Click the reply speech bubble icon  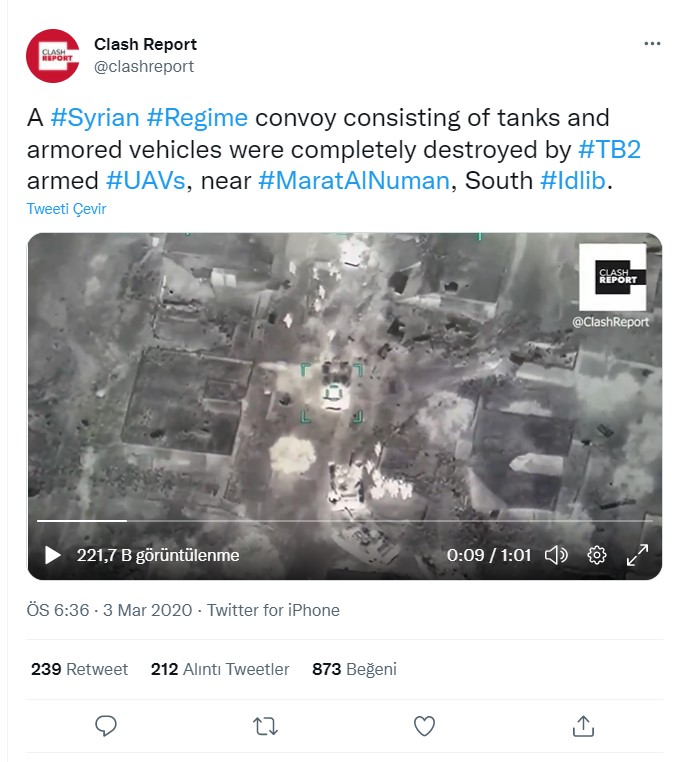[105, 726]
